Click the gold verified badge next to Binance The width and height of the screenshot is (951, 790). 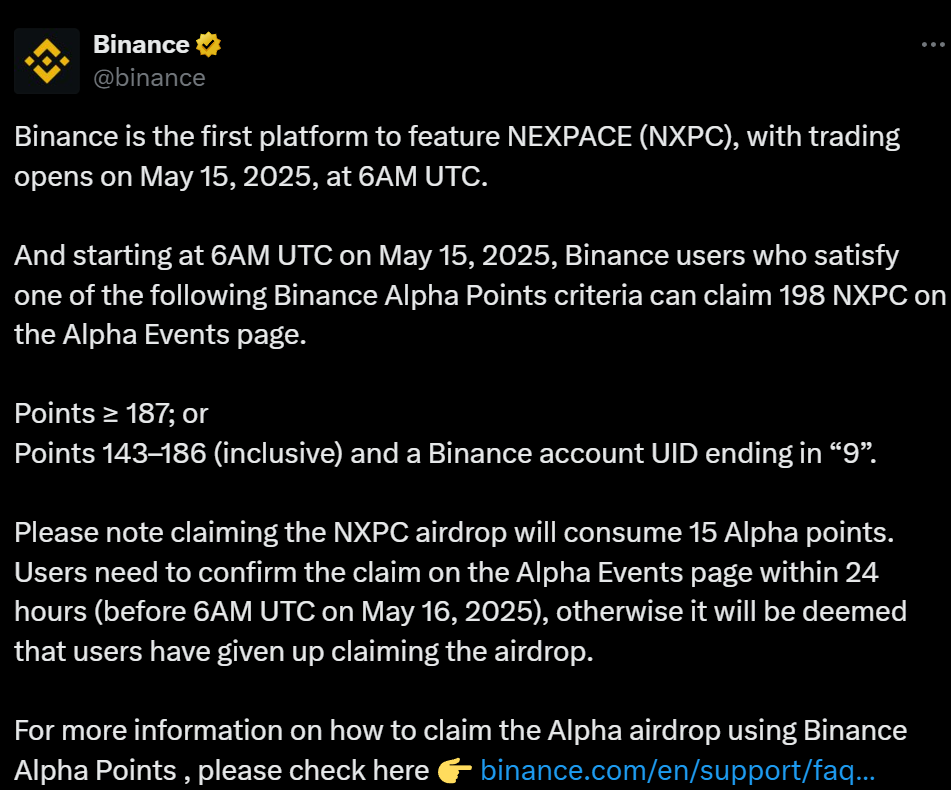(x=208, y=45)
